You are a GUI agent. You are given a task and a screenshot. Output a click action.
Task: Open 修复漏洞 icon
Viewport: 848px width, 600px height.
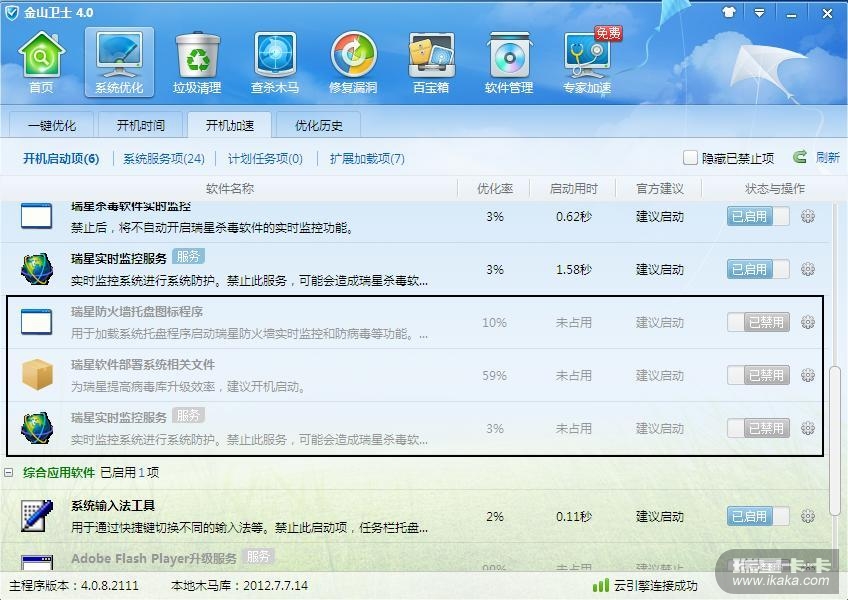coord(353,62)
